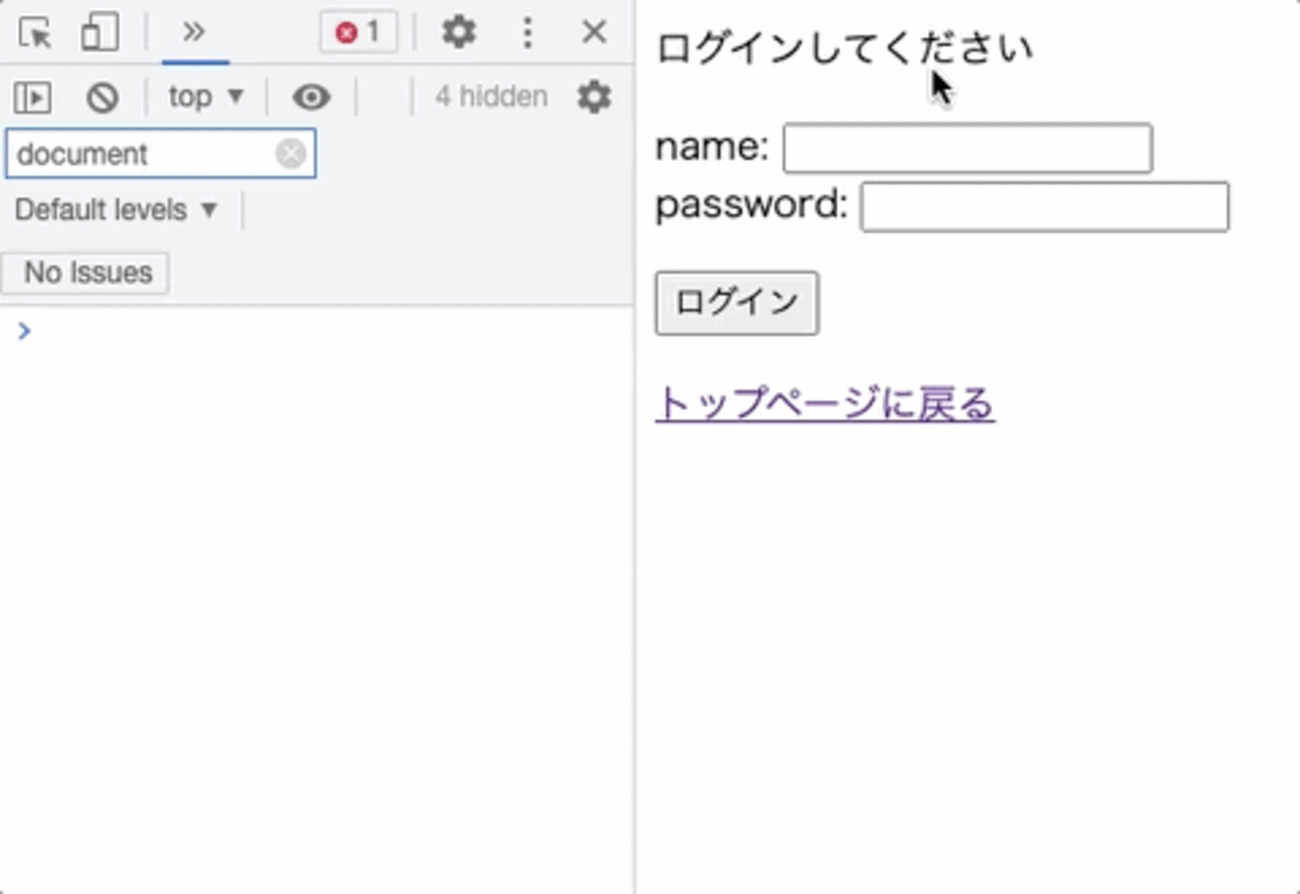This screenshot has width=1300, height=894.
Task: Click the red error count badge
Action: [358, 33]
